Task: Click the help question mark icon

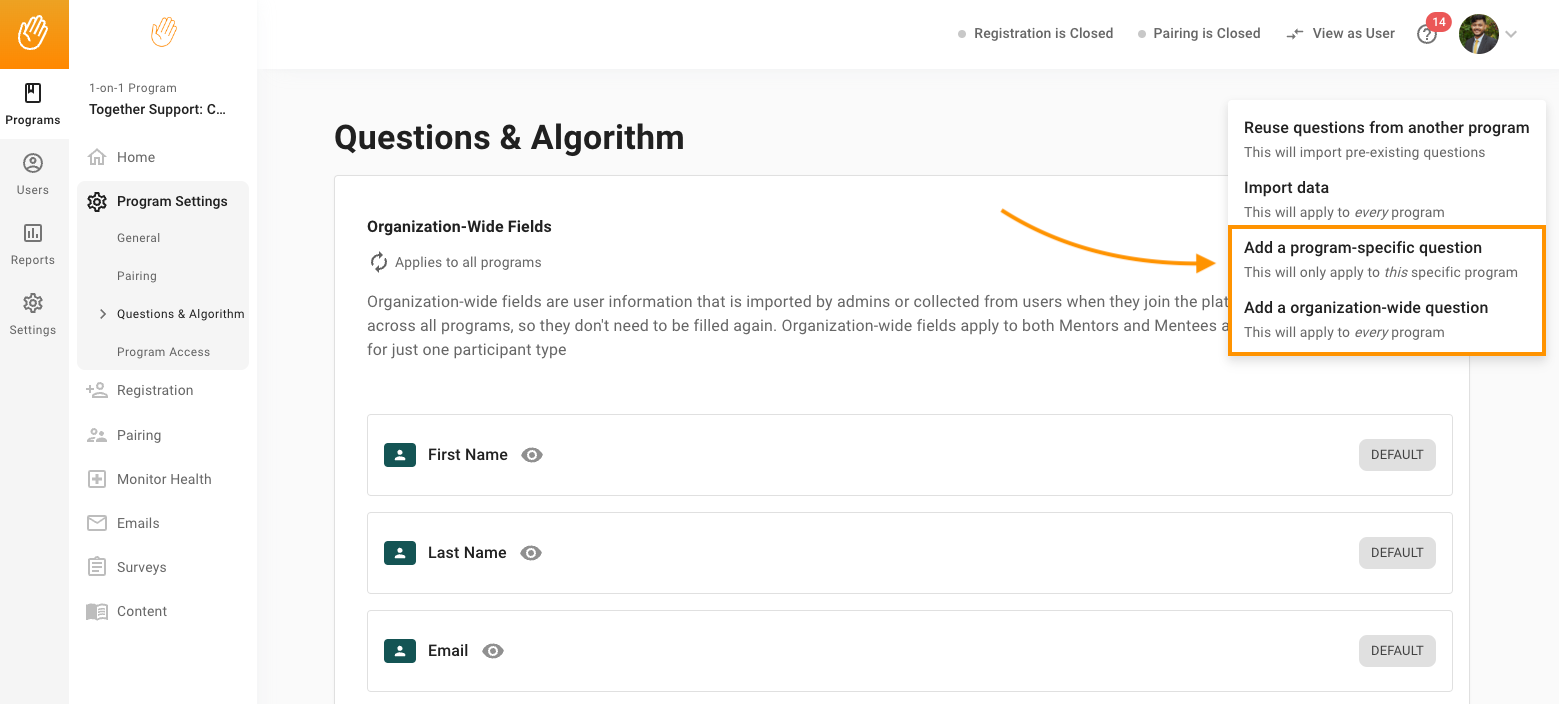Action: tap(1427, 34)
